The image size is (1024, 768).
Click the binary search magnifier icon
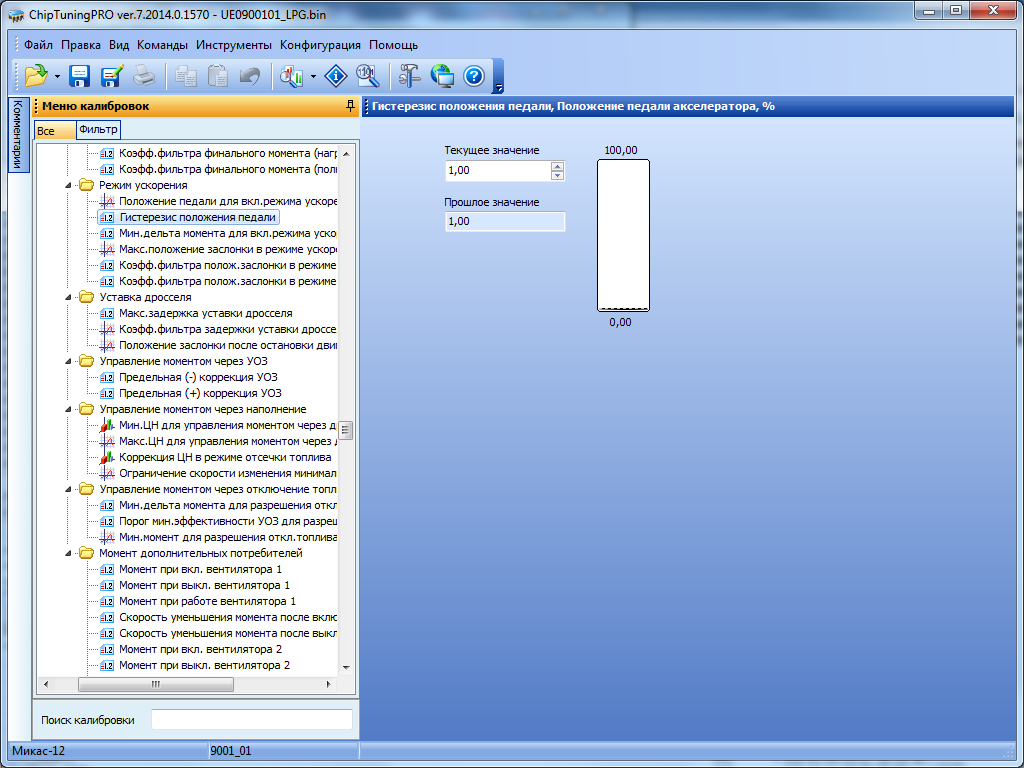(367, 75)
